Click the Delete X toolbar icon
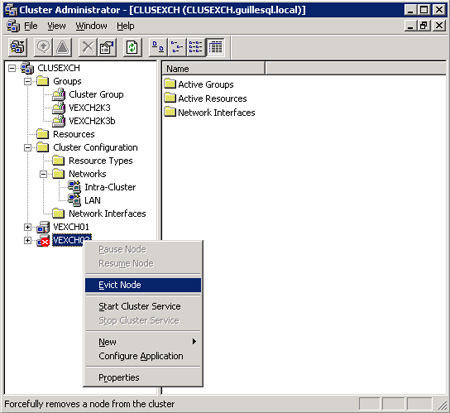The image size is (450, 413). pos(88,47)
